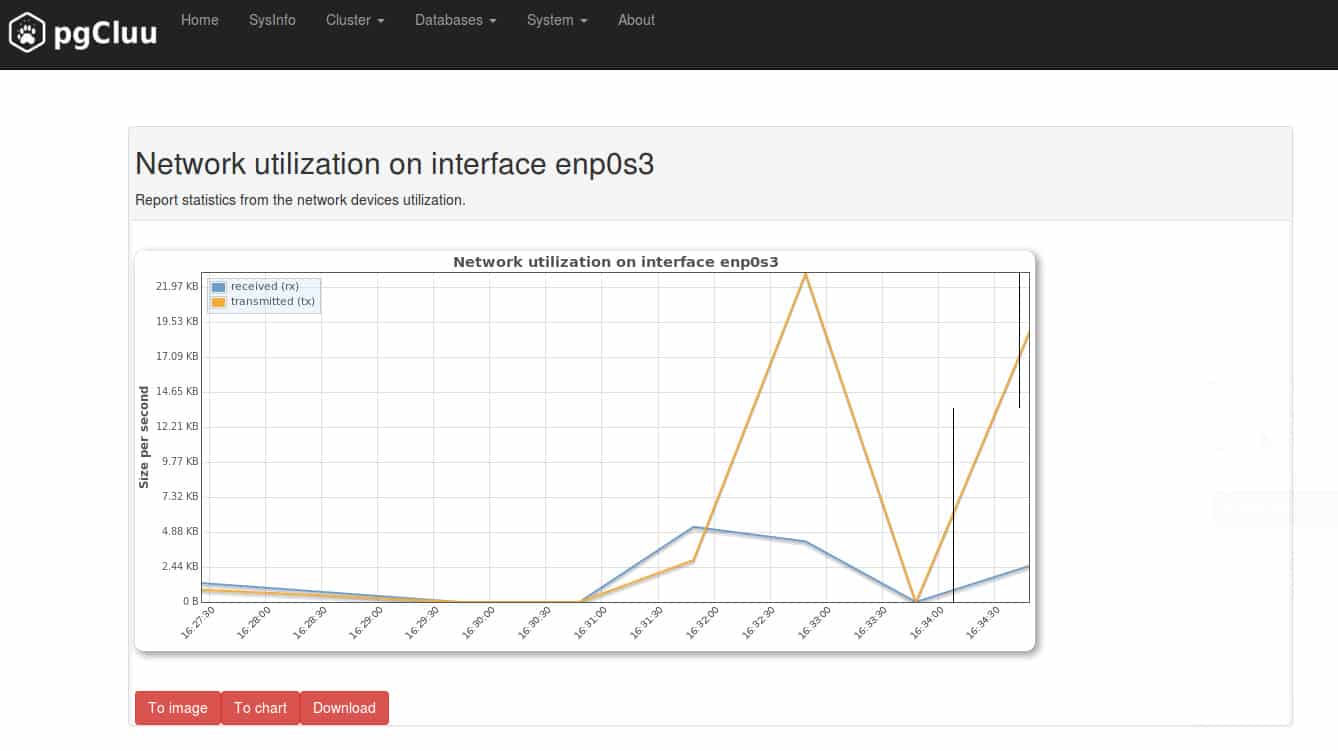Viewport: 1338px width, 751px height.
Task: Toggle the transmitted (tx) legend label
Action: click(x=273, y=301)
